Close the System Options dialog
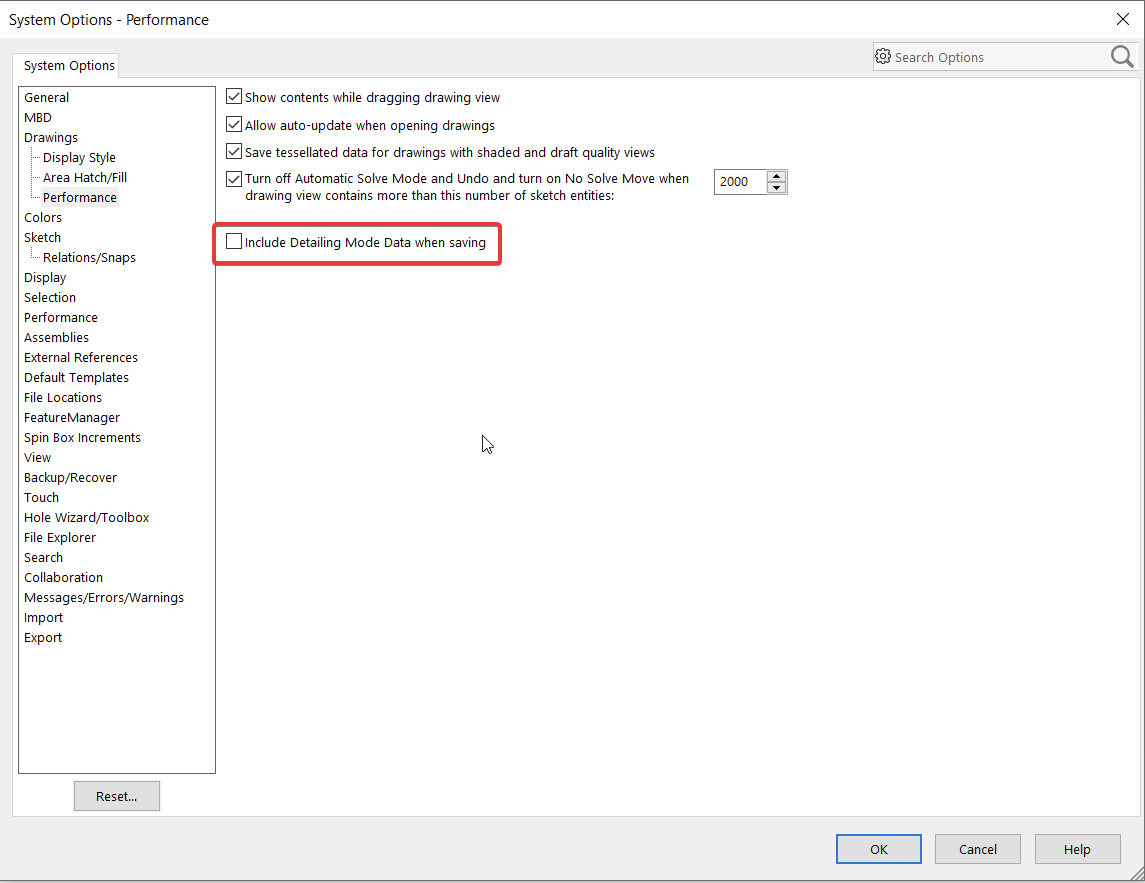Screen dimensions: 1145x883 click(1123, 19)
